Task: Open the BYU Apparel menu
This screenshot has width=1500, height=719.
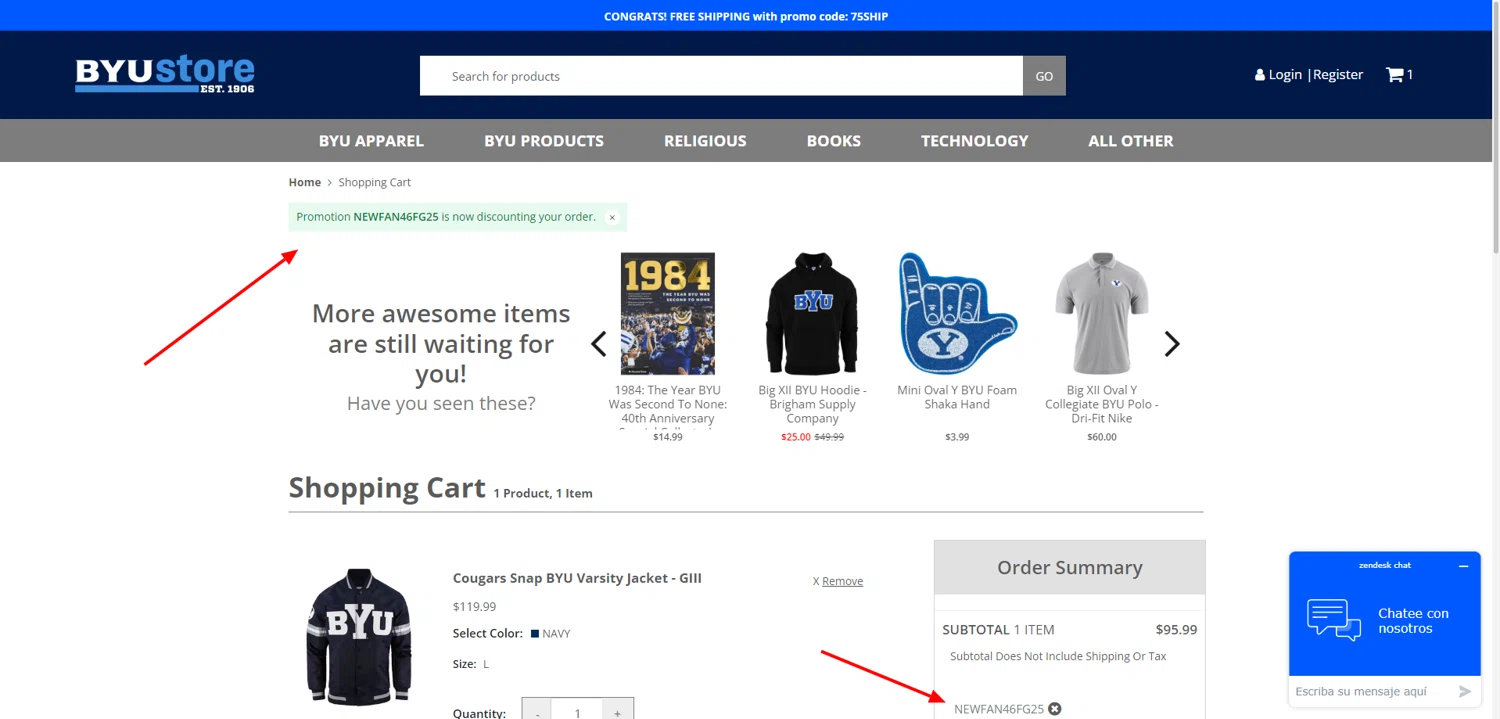Action: pyautogui.click(x=371, y=141)
